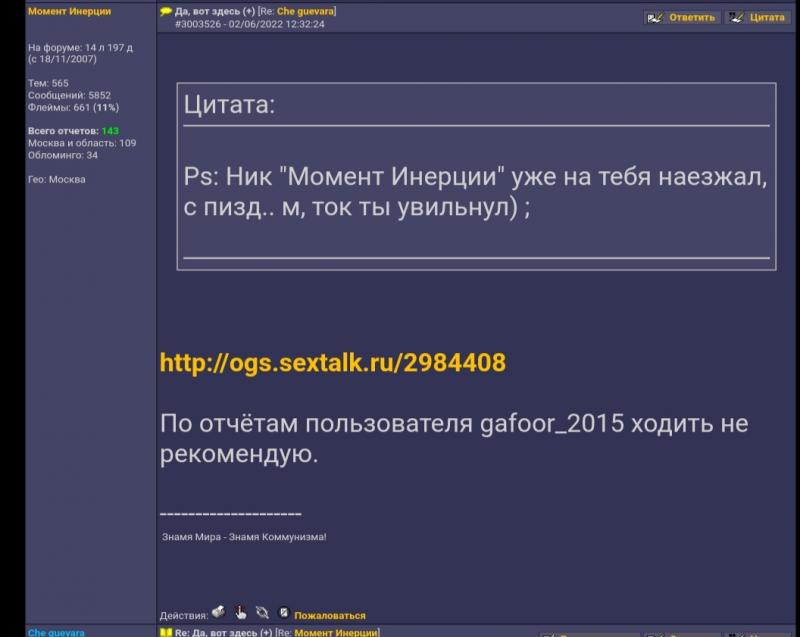
Task: Click the first action icon after Действия
Action: pos(219,613)
